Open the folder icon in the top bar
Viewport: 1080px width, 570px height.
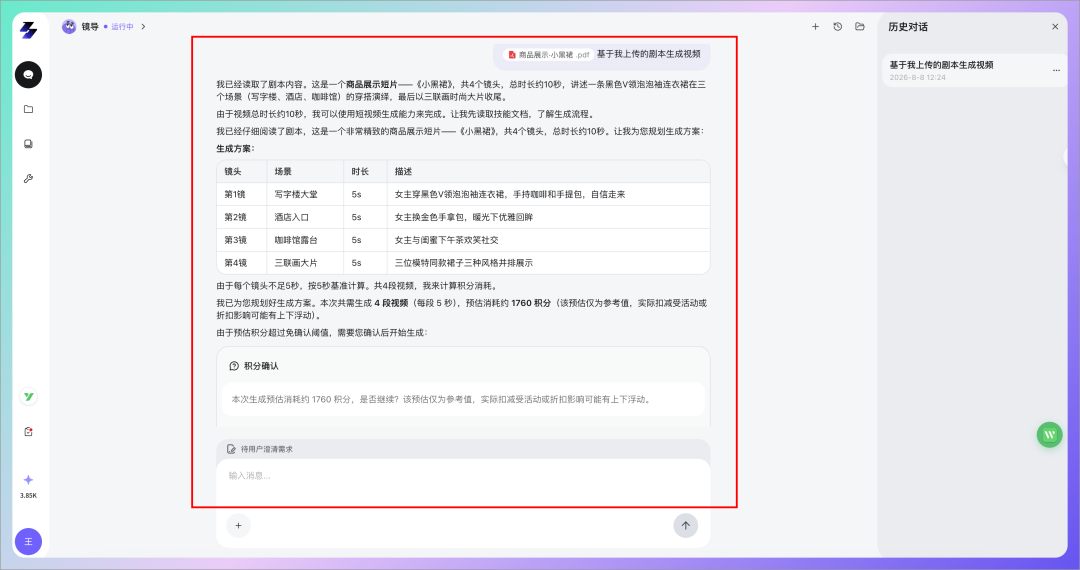tap(860, 26)
